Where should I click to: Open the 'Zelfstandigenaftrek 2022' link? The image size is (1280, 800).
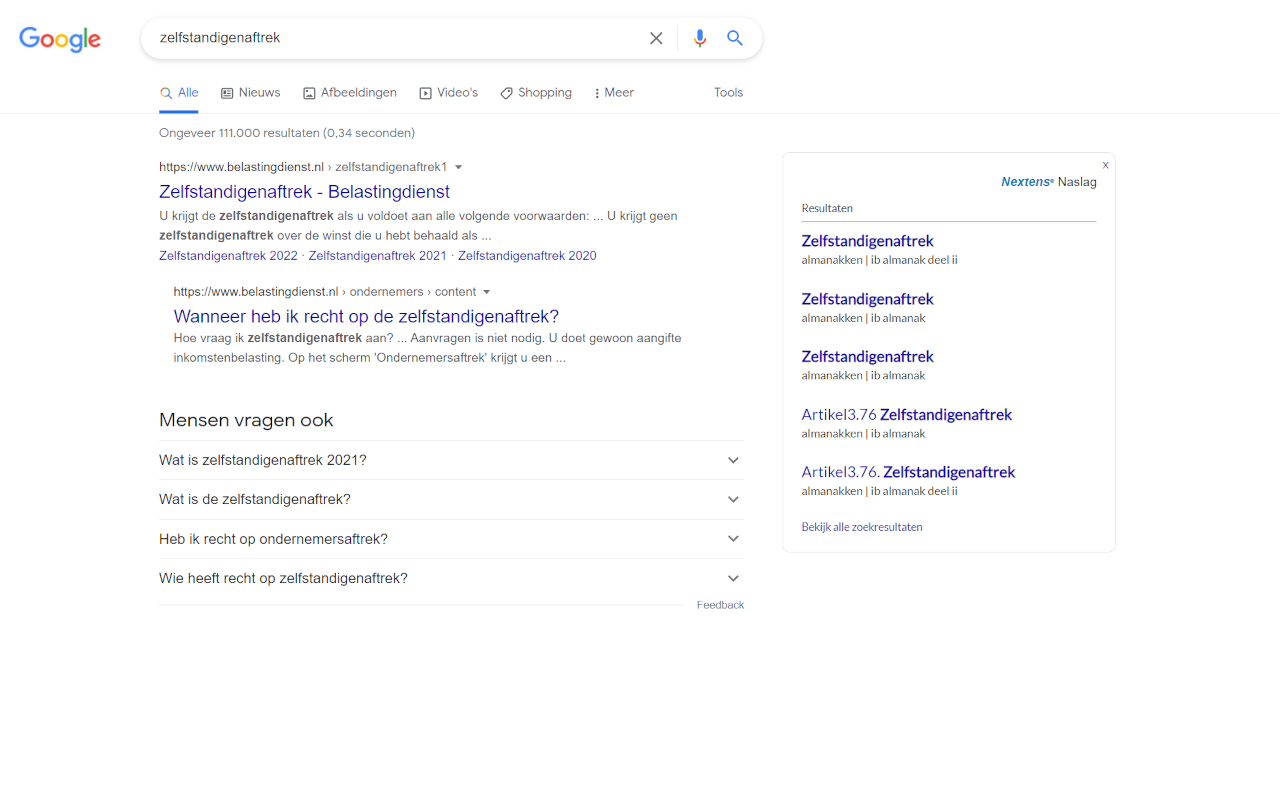[x=228, y=255]
